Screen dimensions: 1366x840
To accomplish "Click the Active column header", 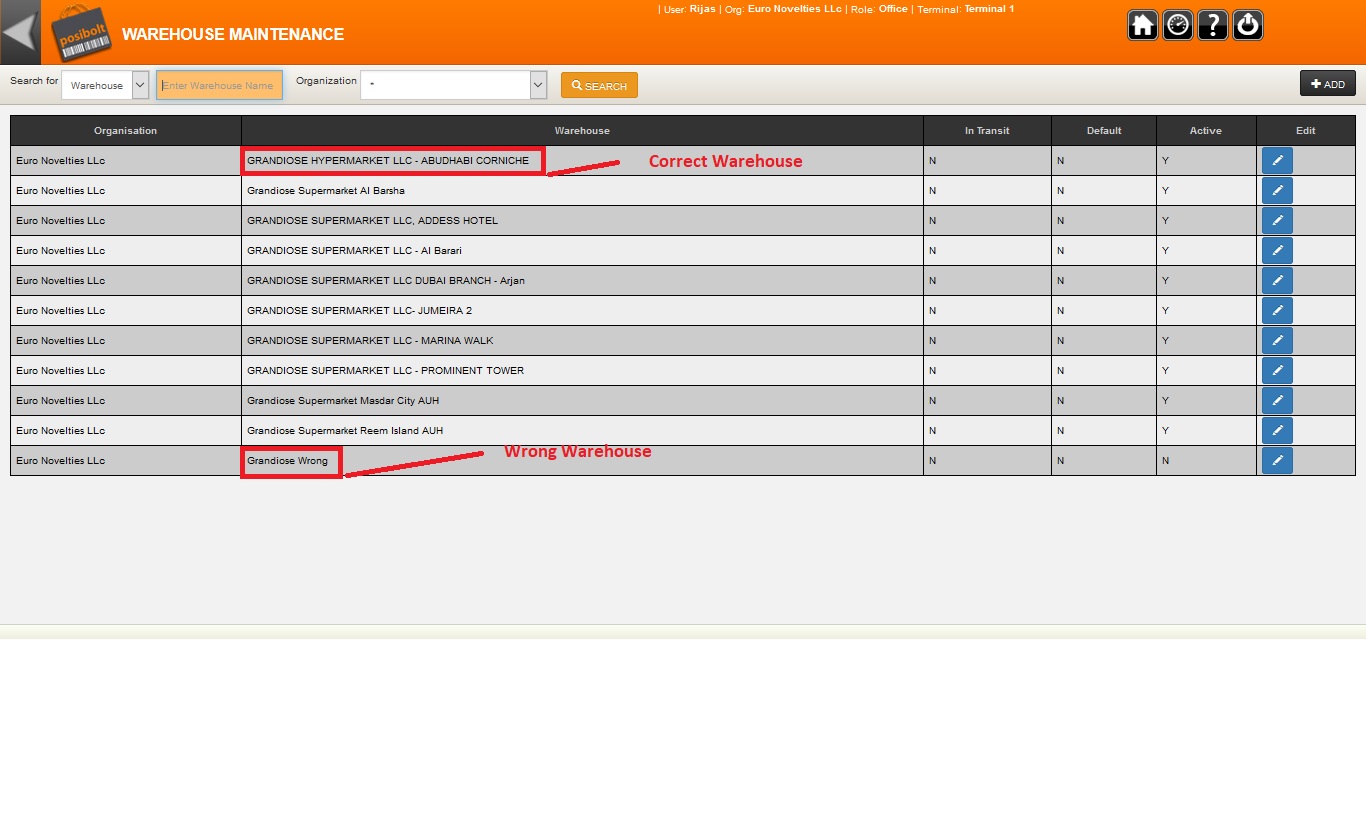I will [1205, 131].
